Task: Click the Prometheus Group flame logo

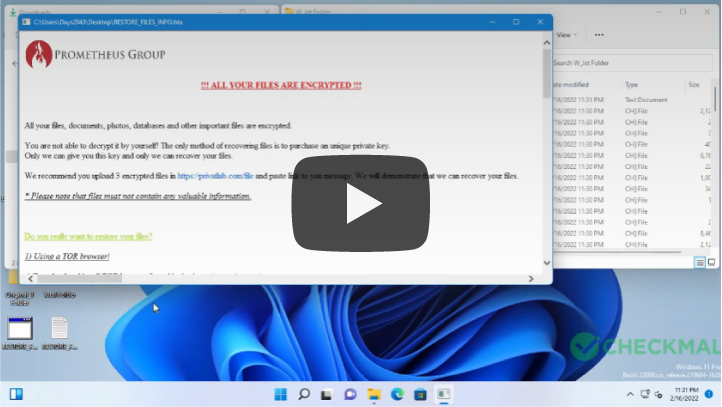Action: (39, 54)
